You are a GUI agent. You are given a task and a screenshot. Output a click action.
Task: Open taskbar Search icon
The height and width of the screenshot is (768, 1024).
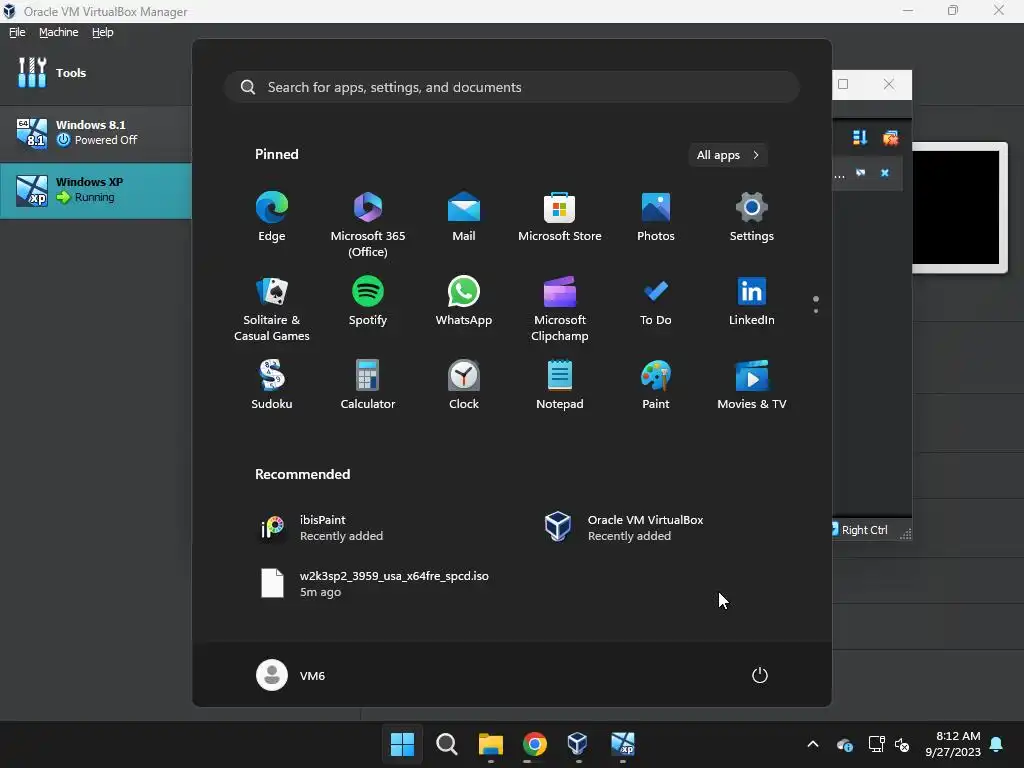click(x=447, y=744)
